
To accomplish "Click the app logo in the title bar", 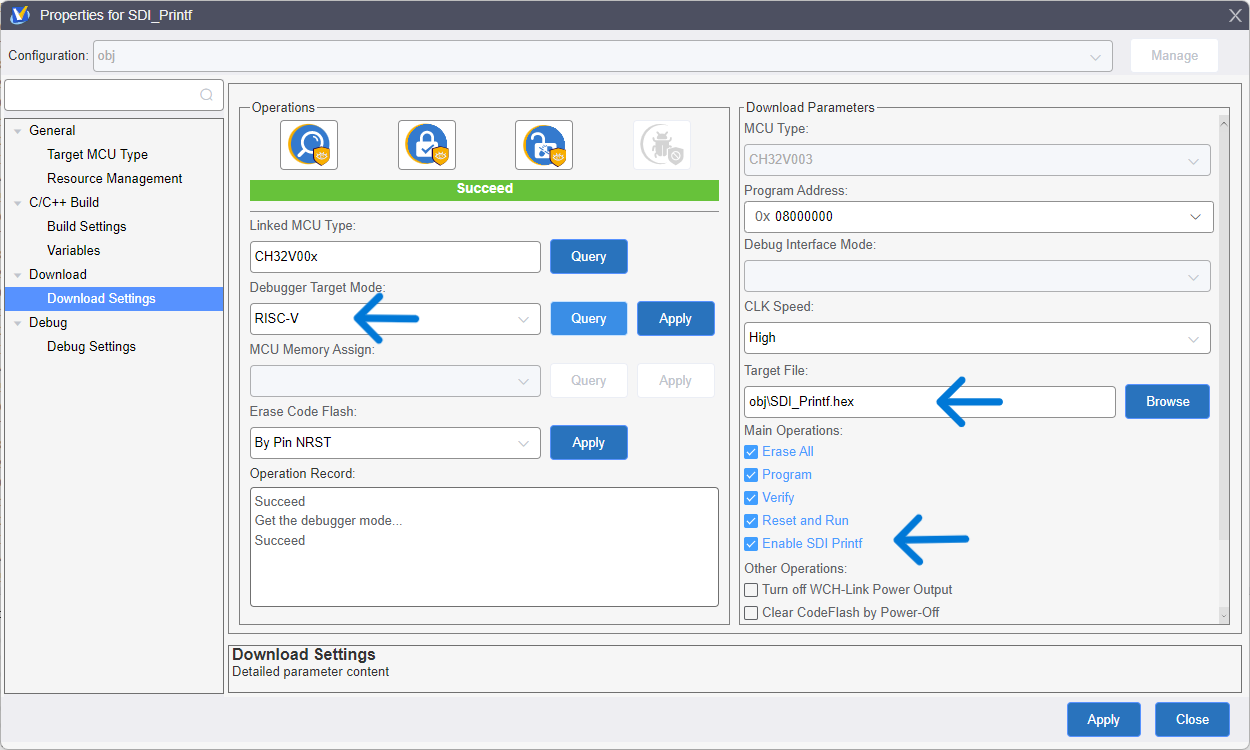I will [x=19, y=15].
